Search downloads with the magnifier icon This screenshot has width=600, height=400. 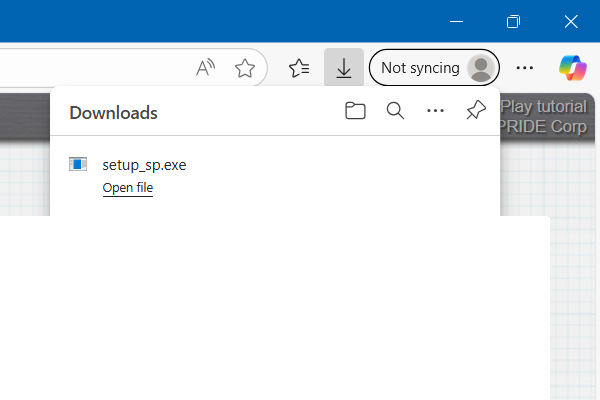(x=395, y=111)
